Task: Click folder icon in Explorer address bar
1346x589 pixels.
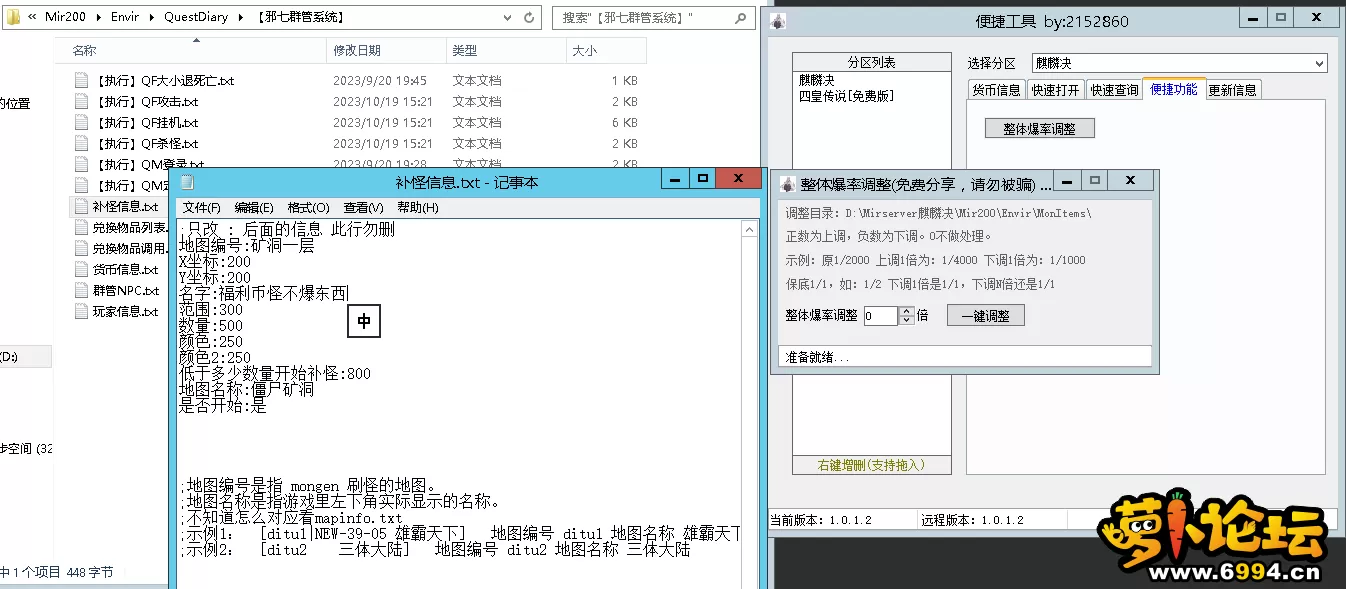Action: [x=14, y=17]
